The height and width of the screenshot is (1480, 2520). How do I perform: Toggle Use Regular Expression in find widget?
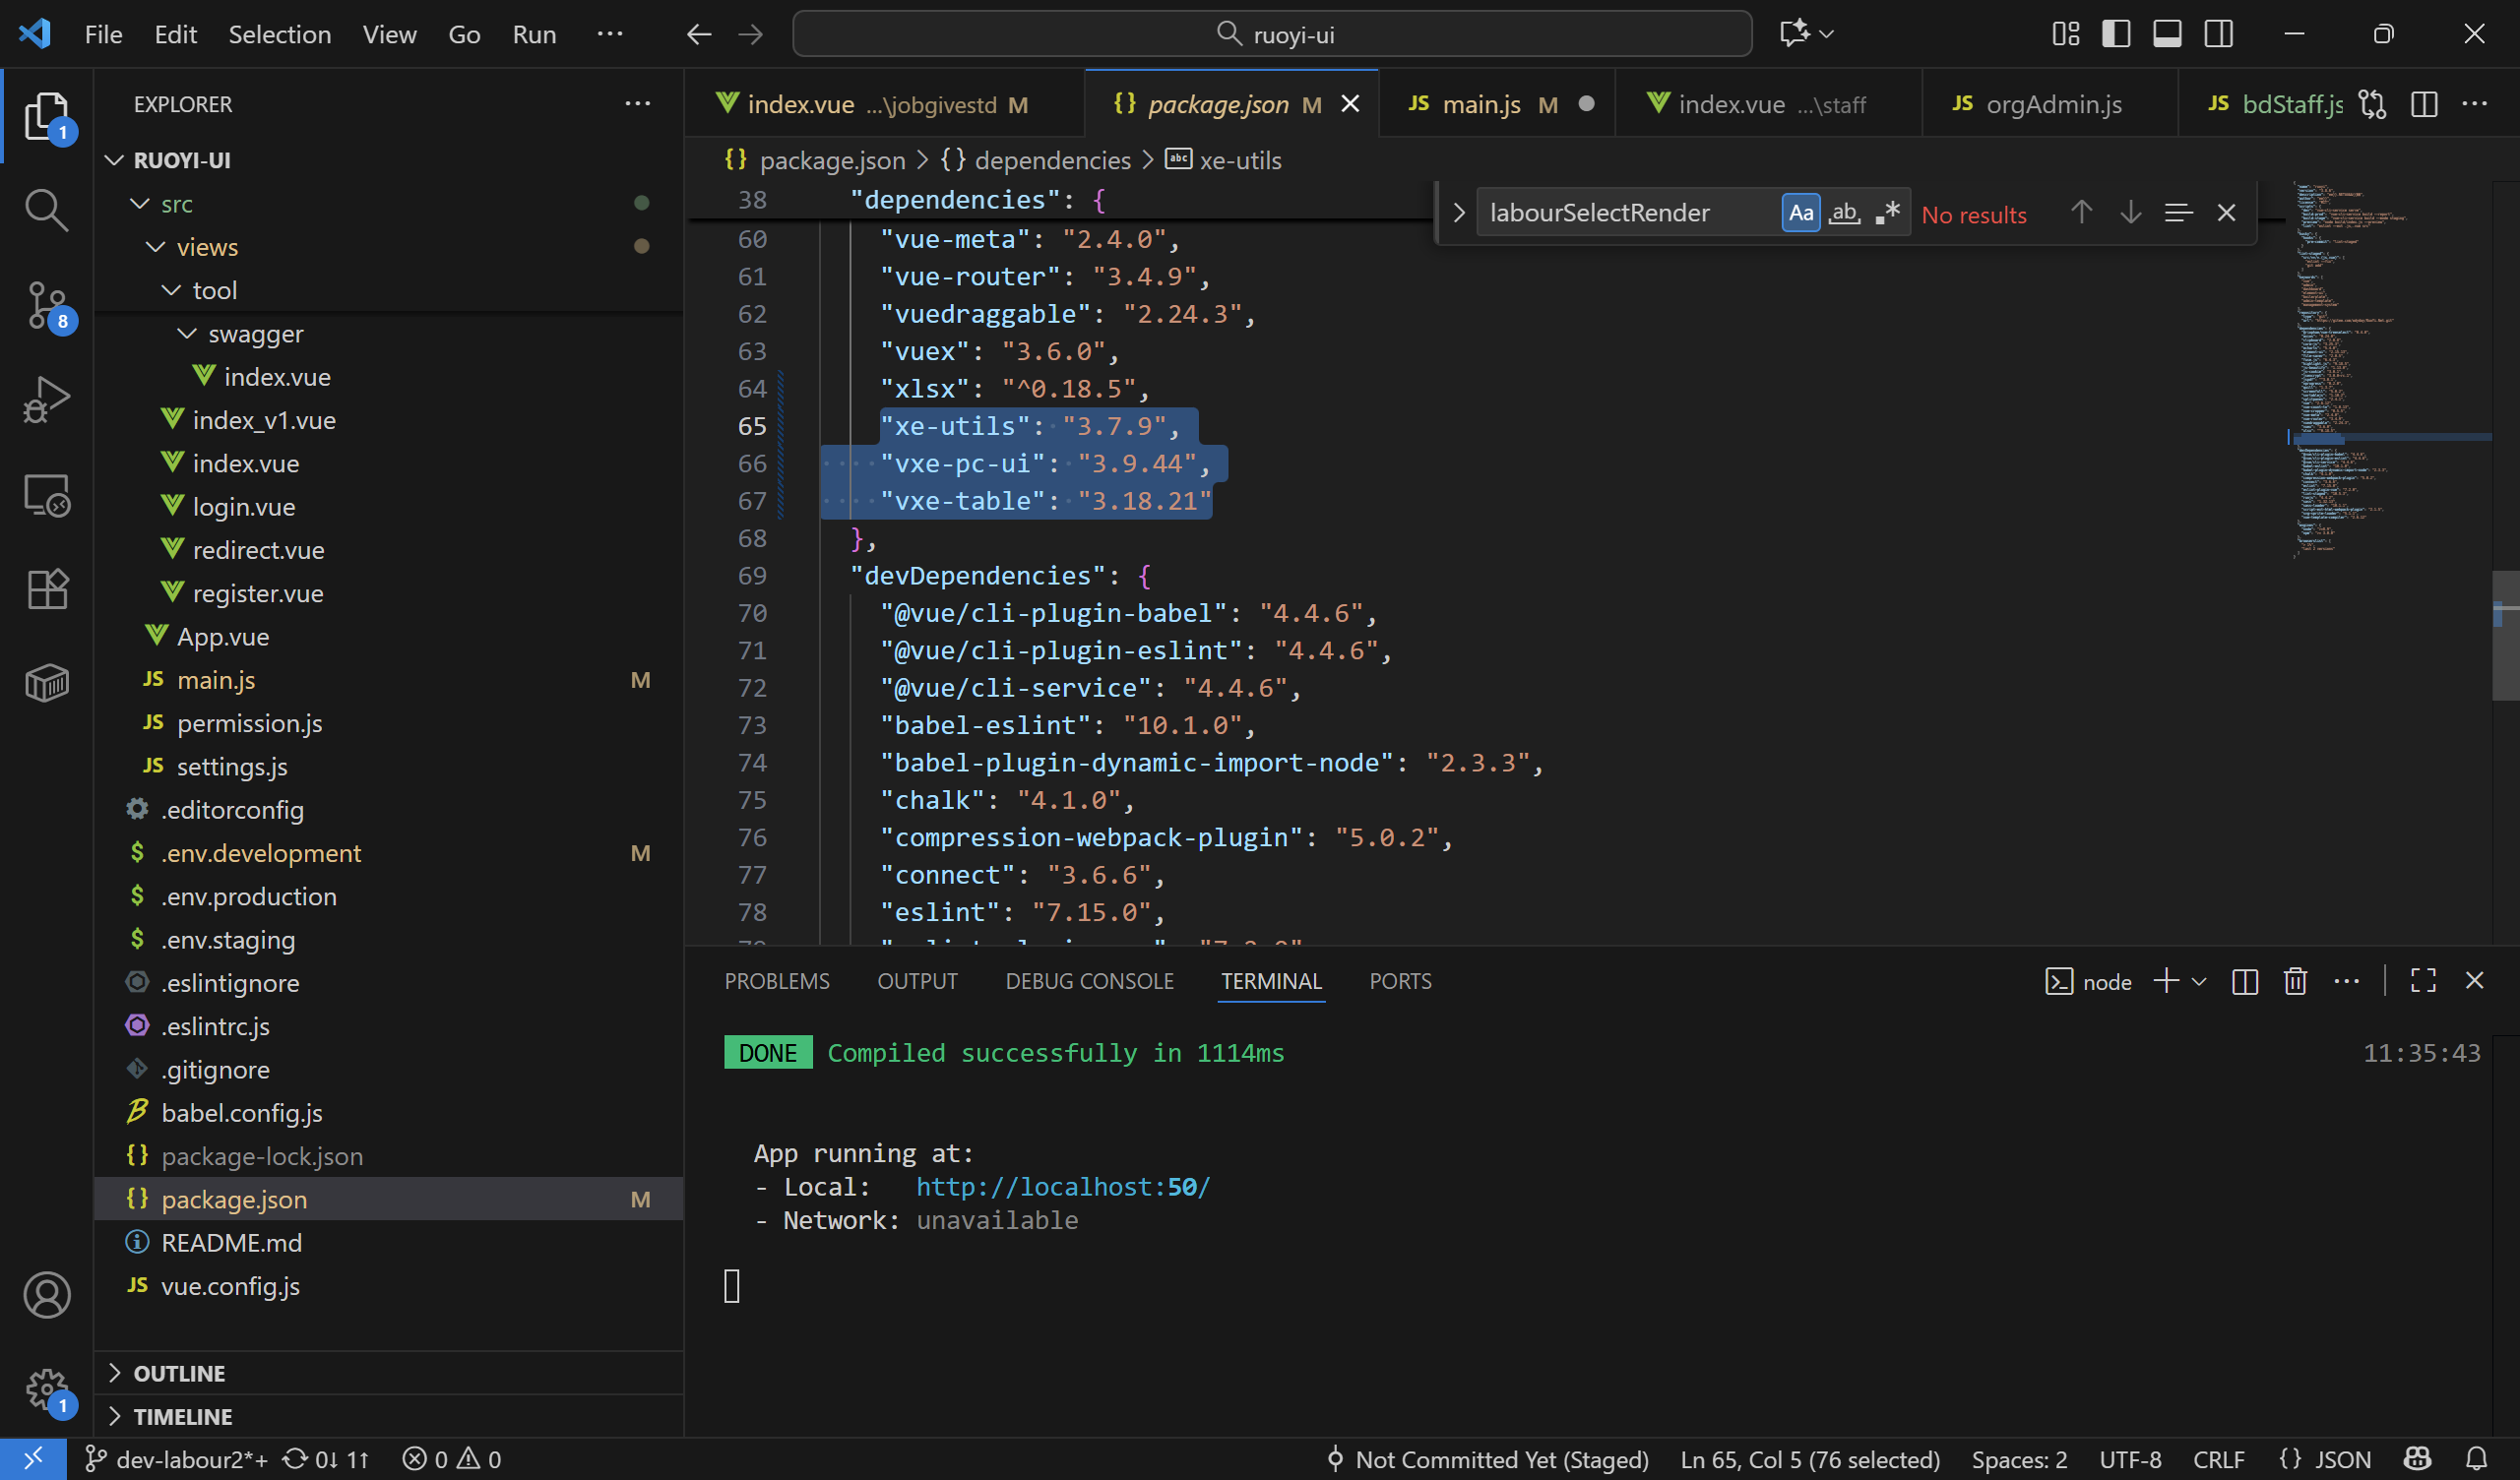[x=1887, y=213]
